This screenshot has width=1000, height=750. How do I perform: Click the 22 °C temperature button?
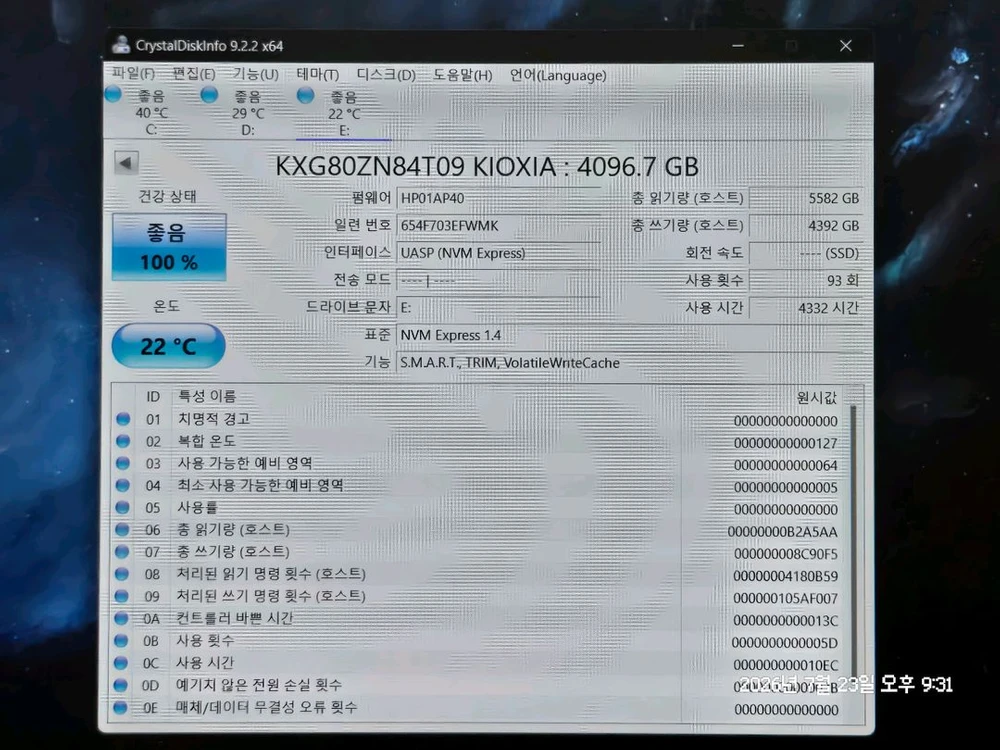coord(168,346)
